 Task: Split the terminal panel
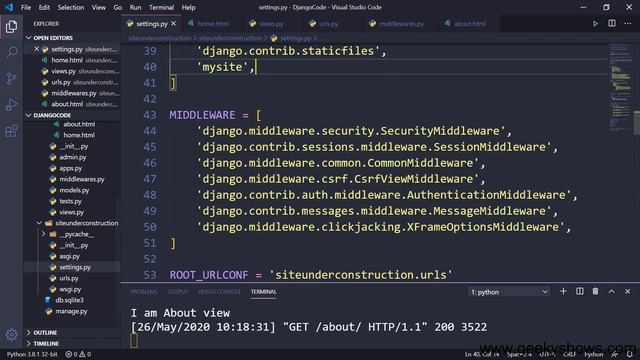tap(580, 291)
